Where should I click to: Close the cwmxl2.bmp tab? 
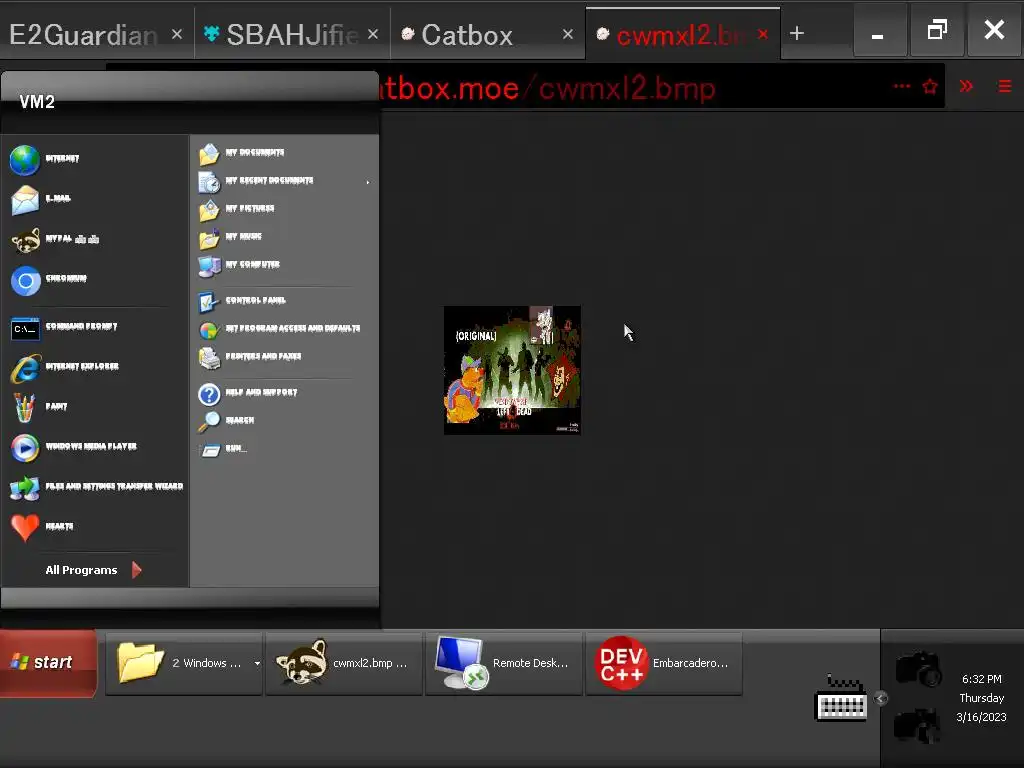coord(763,34)
